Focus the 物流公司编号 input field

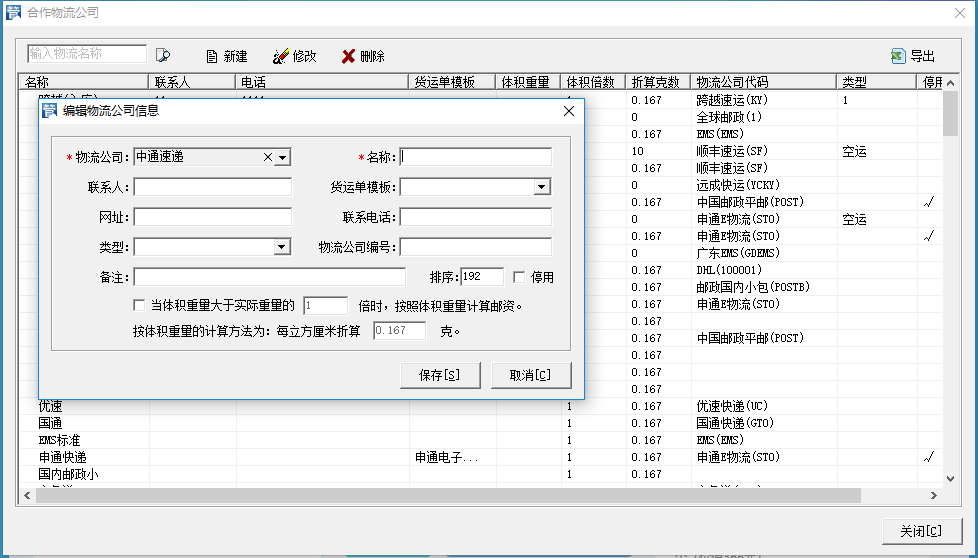point(475,247)
